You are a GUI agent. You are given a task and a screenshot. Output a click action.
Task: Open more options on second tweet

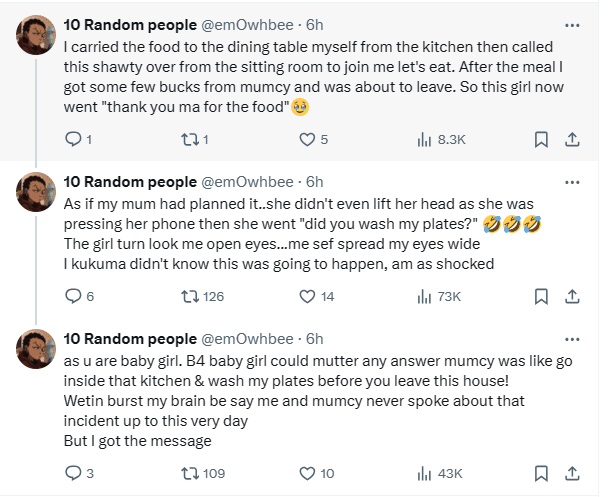pos(572,181)
